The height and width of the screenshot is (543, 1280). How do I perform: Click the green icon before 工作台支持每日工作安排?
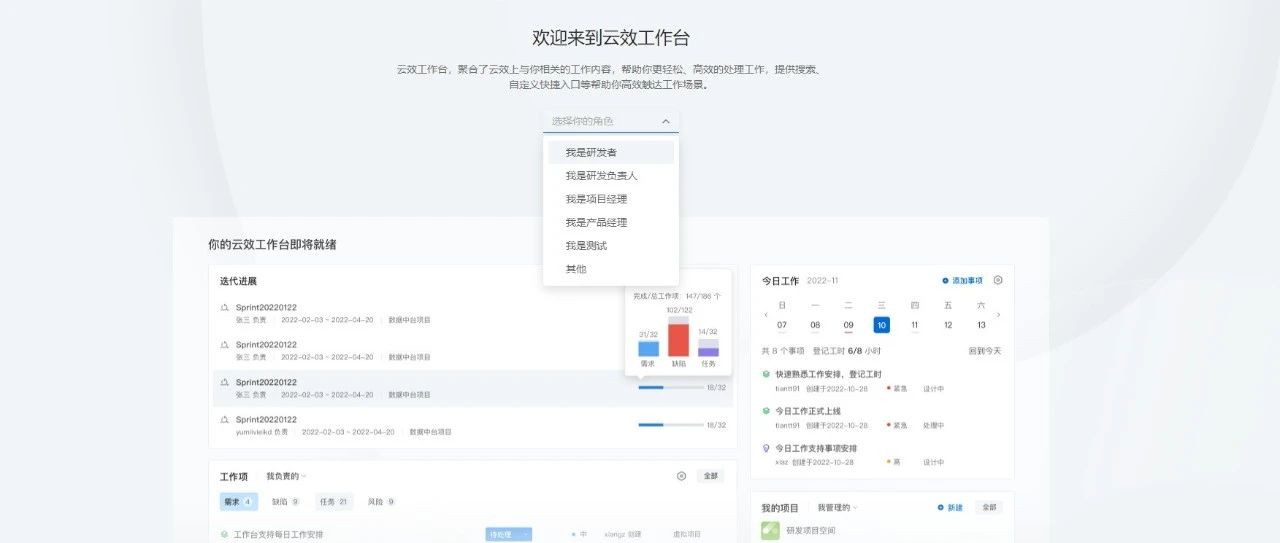[x=224, y=534]
